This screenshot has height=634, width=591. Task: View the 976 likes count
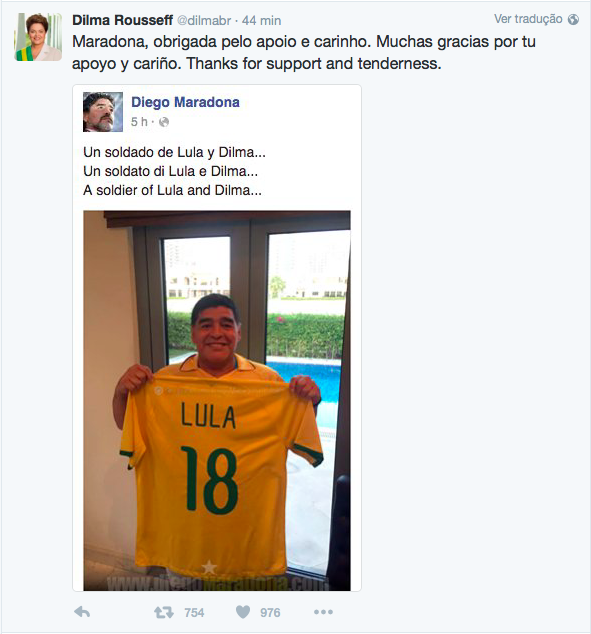pos(270,613)
